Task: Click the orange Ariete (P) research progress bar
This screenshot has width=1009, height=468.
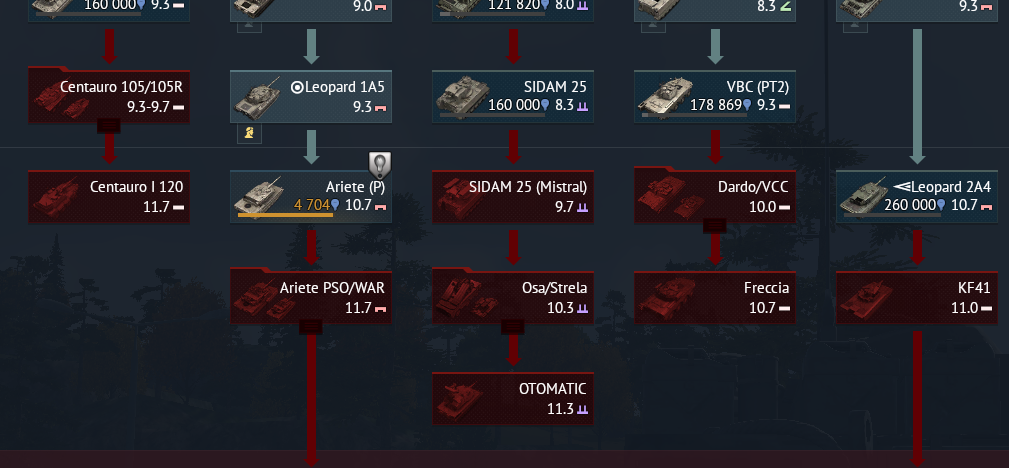Action: tap(285, 215)
